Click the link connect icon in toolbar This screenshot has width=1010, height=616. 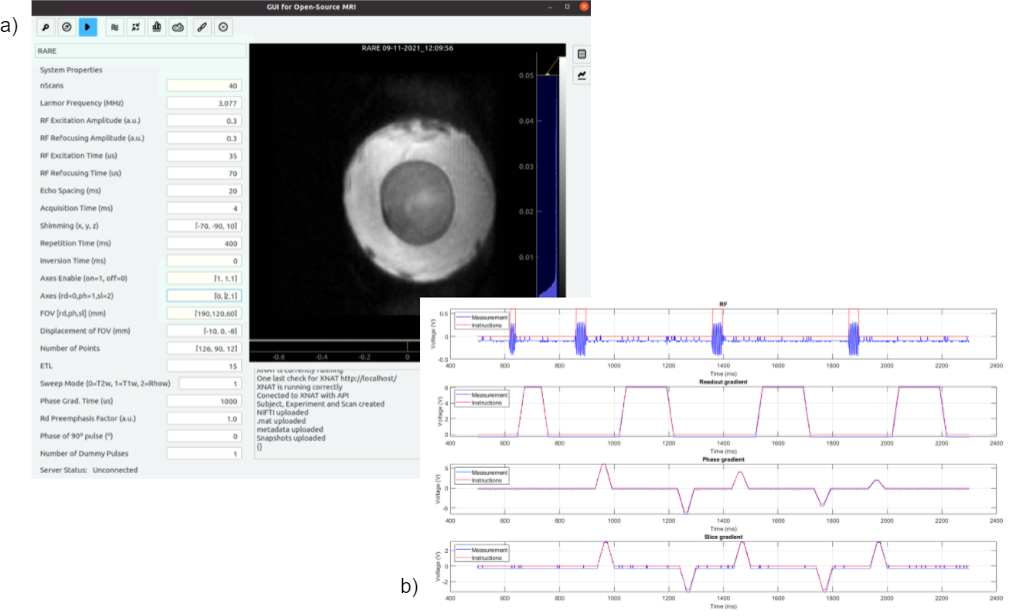203,27
